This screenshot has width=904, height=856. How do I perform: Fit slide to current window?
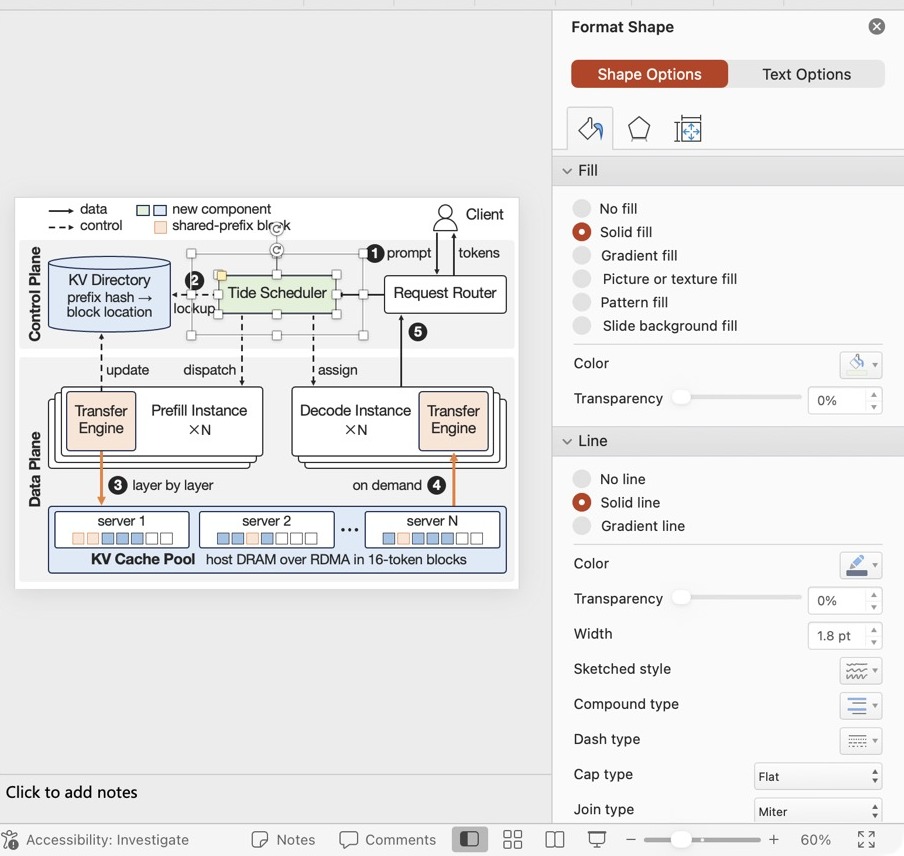click(866, 839)
